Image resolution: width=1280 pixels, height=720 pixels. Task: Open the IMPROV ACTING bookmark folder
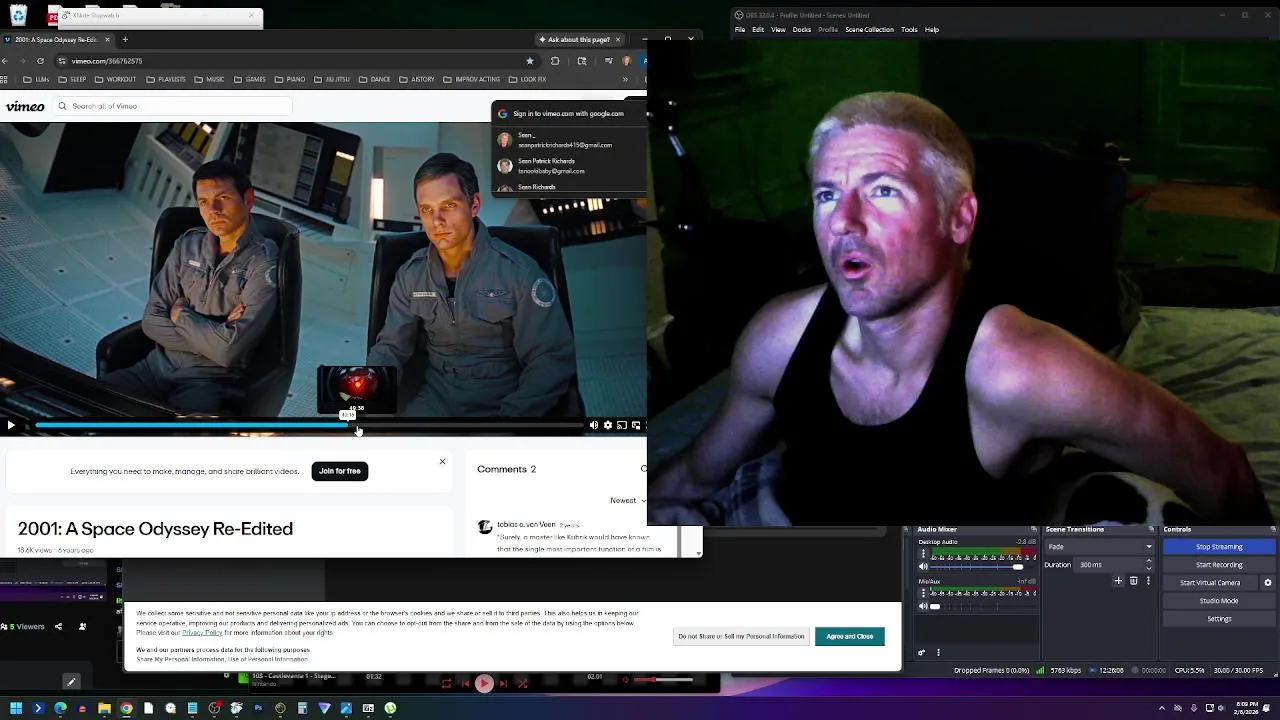point(471,79)
